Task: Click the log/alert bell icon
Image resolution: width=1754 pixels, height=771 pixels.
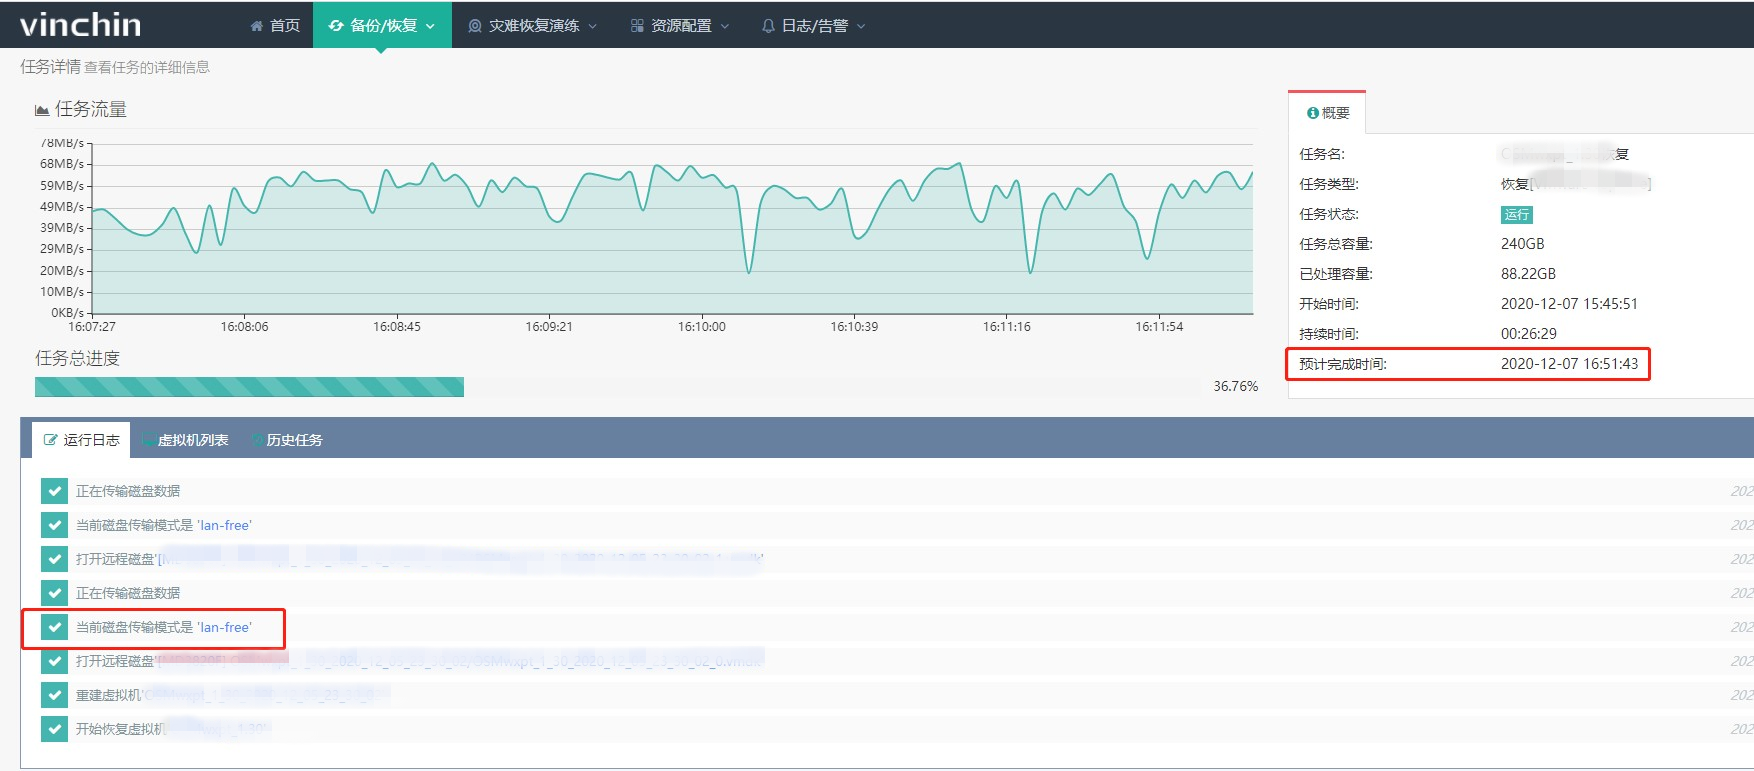Action: pos(768,26)
